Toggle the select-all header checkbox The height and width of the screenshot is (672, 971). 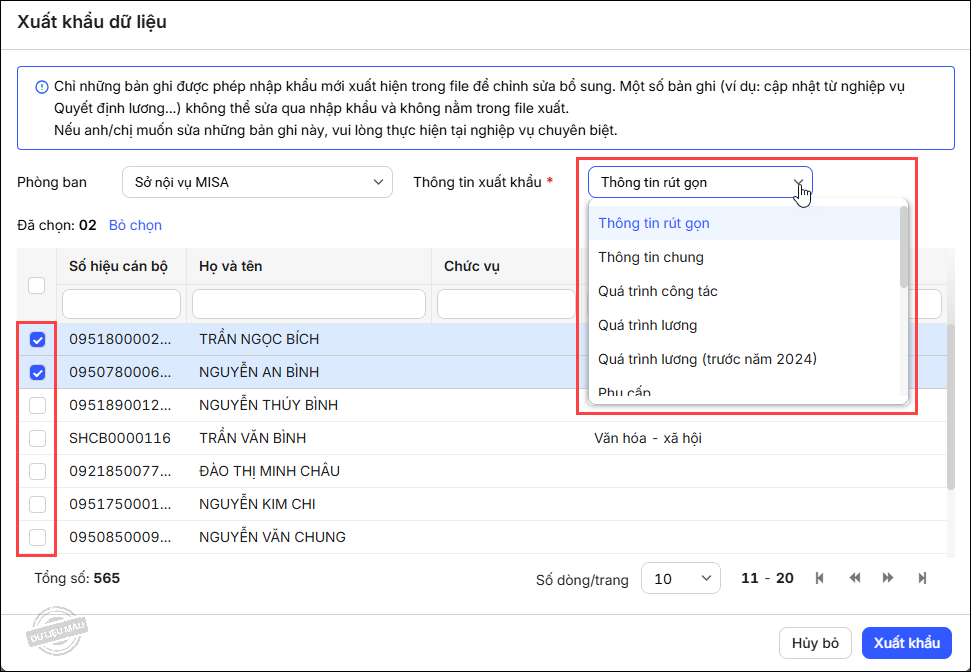(x=37, y=286)
